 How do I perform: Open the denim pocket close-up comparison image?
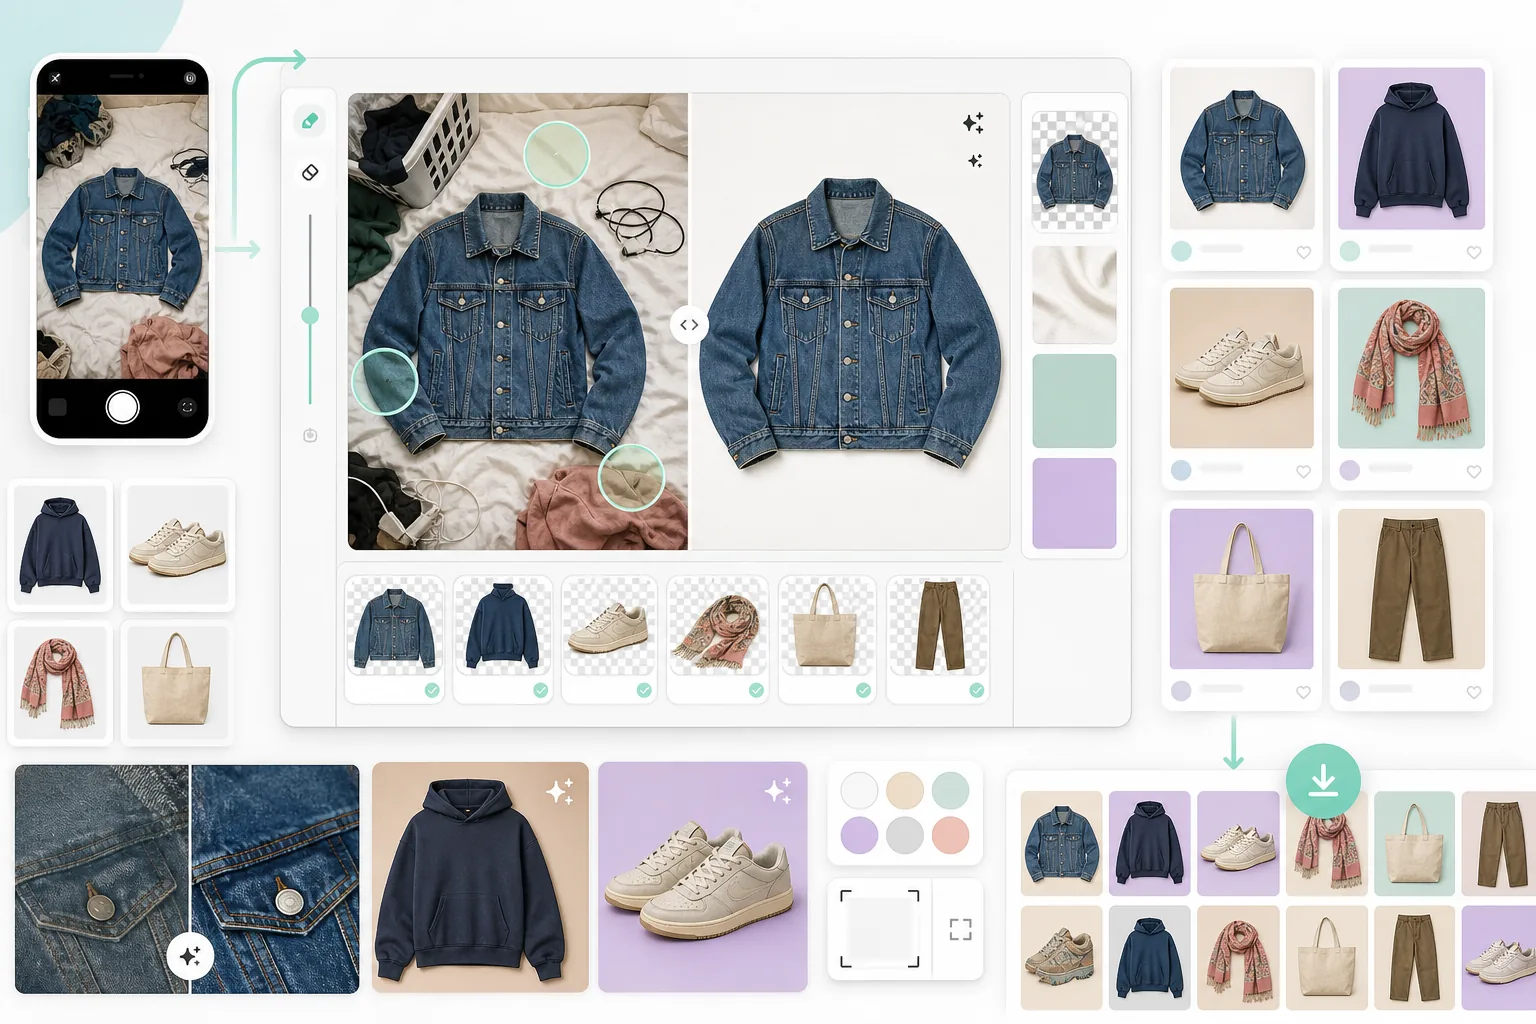click(187, 879)
